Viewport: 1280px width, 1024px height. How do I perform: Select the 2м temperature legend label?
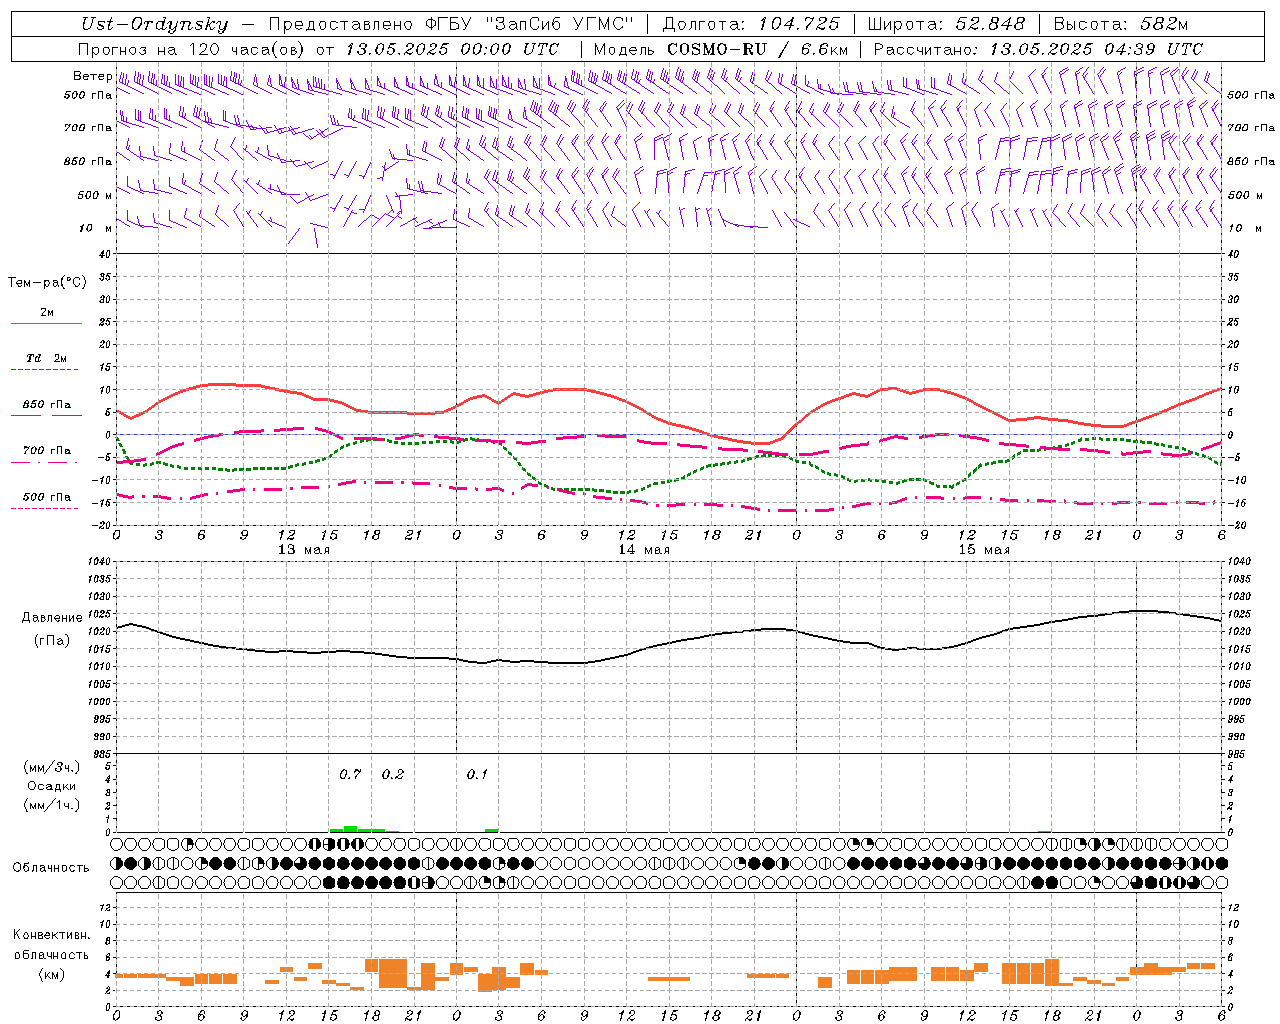click(x=46, y=313)
